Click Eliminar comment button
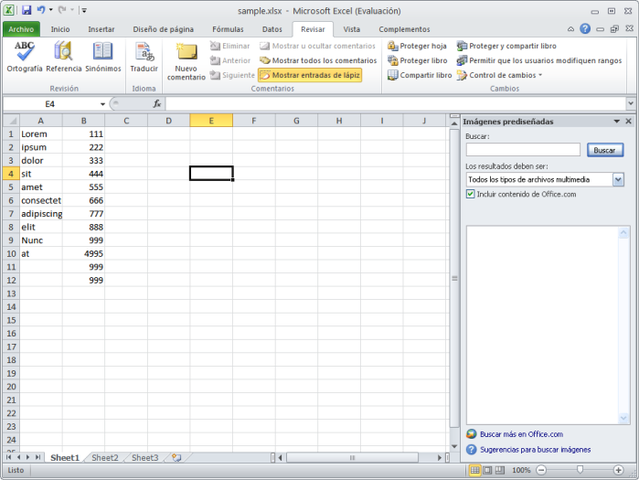639x480 pixels. point(230,46)
